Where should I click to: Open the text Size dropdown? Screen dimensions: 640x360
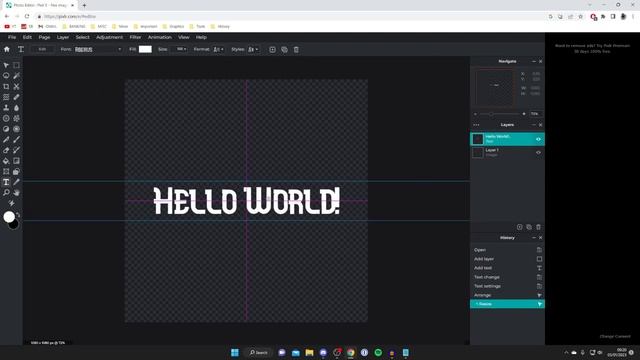point(181,49)
